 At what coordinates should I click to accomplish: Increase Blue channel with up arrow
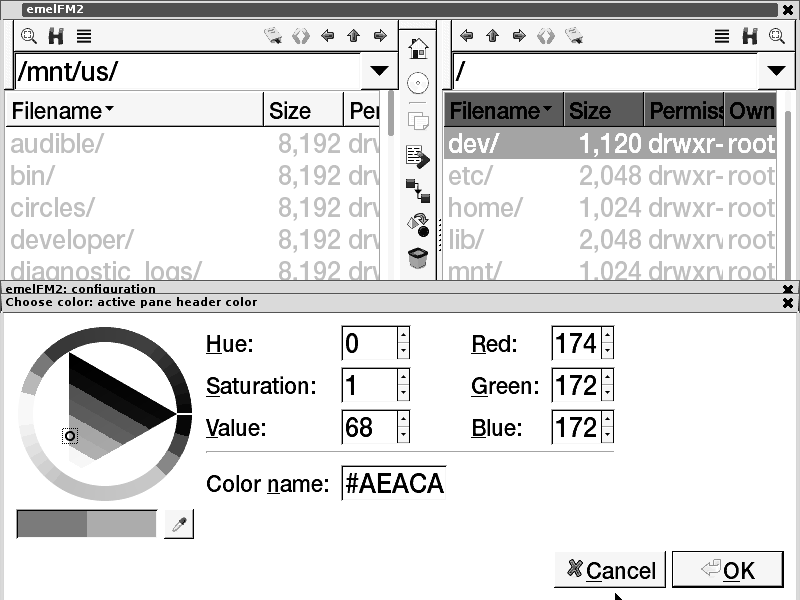click(x=607, y=419)
